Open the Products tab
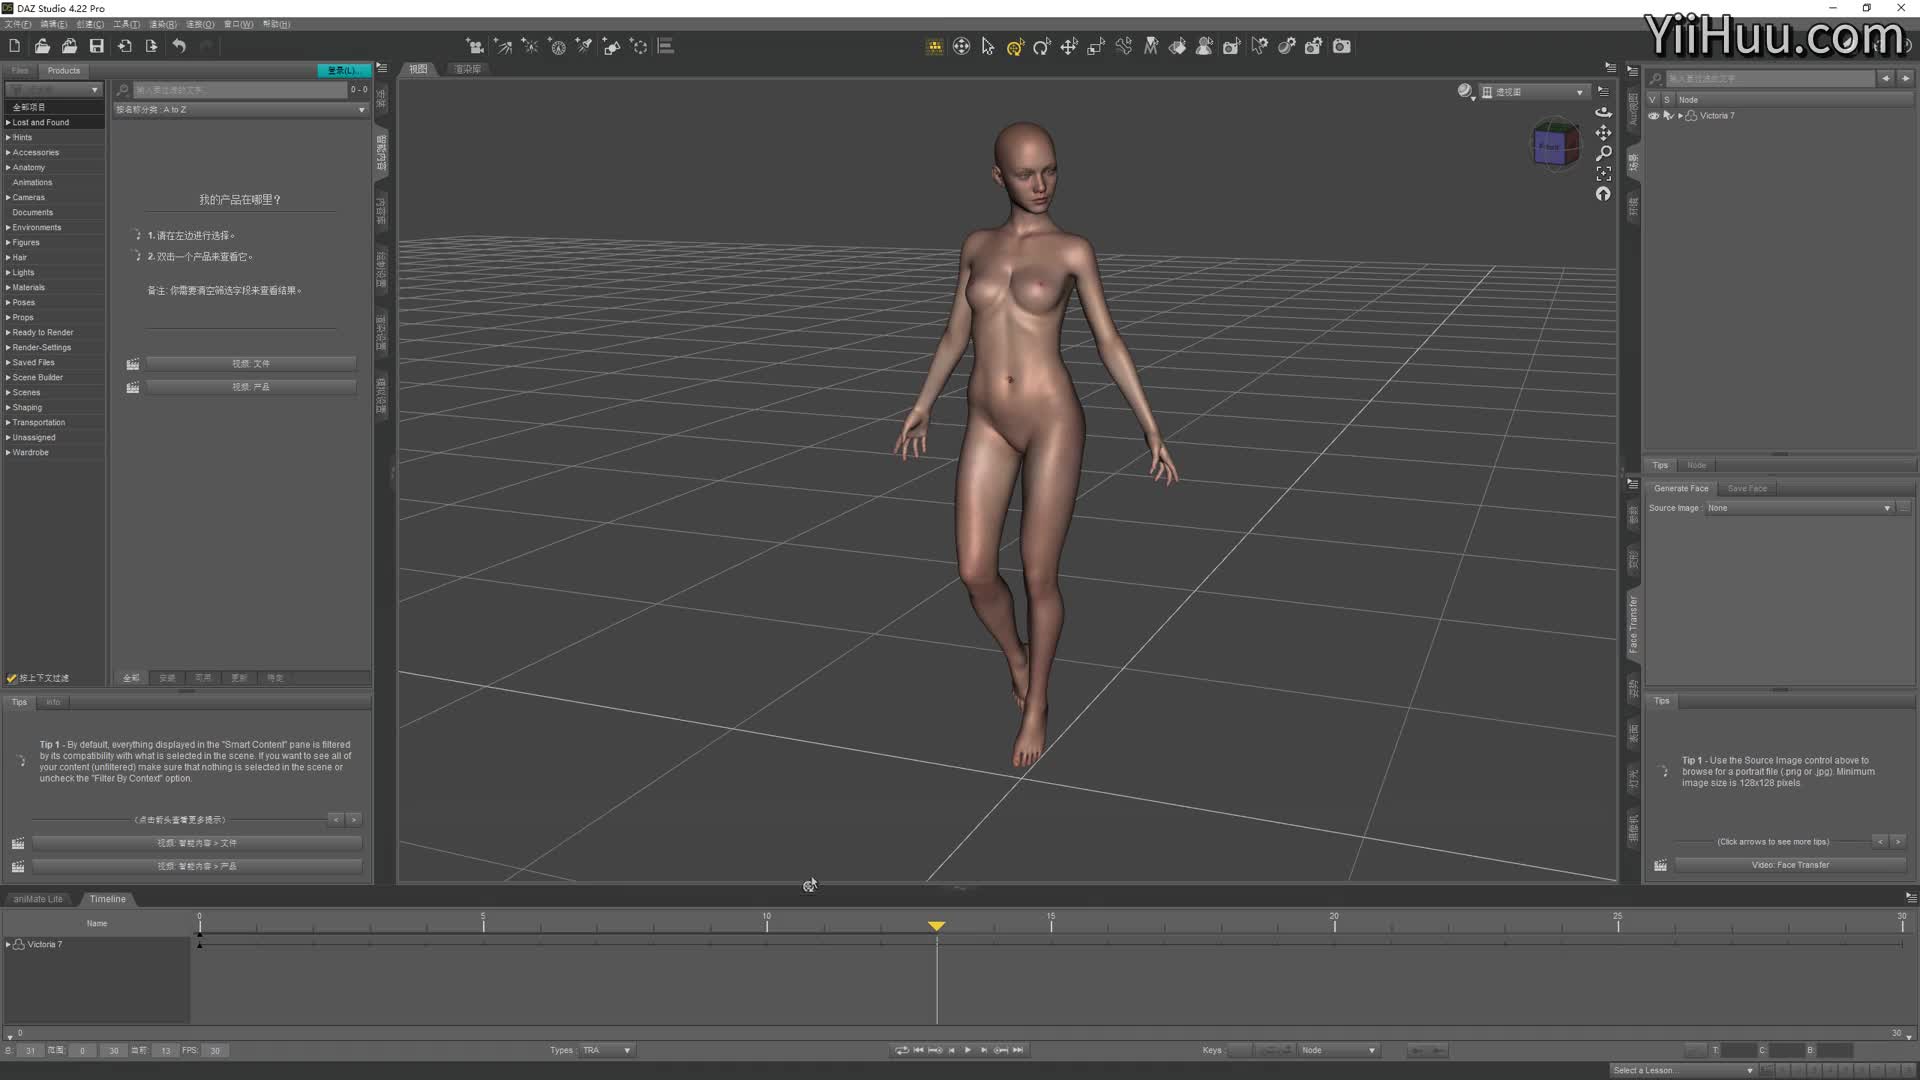1920x1080 pixels. (x=63, y=70)
